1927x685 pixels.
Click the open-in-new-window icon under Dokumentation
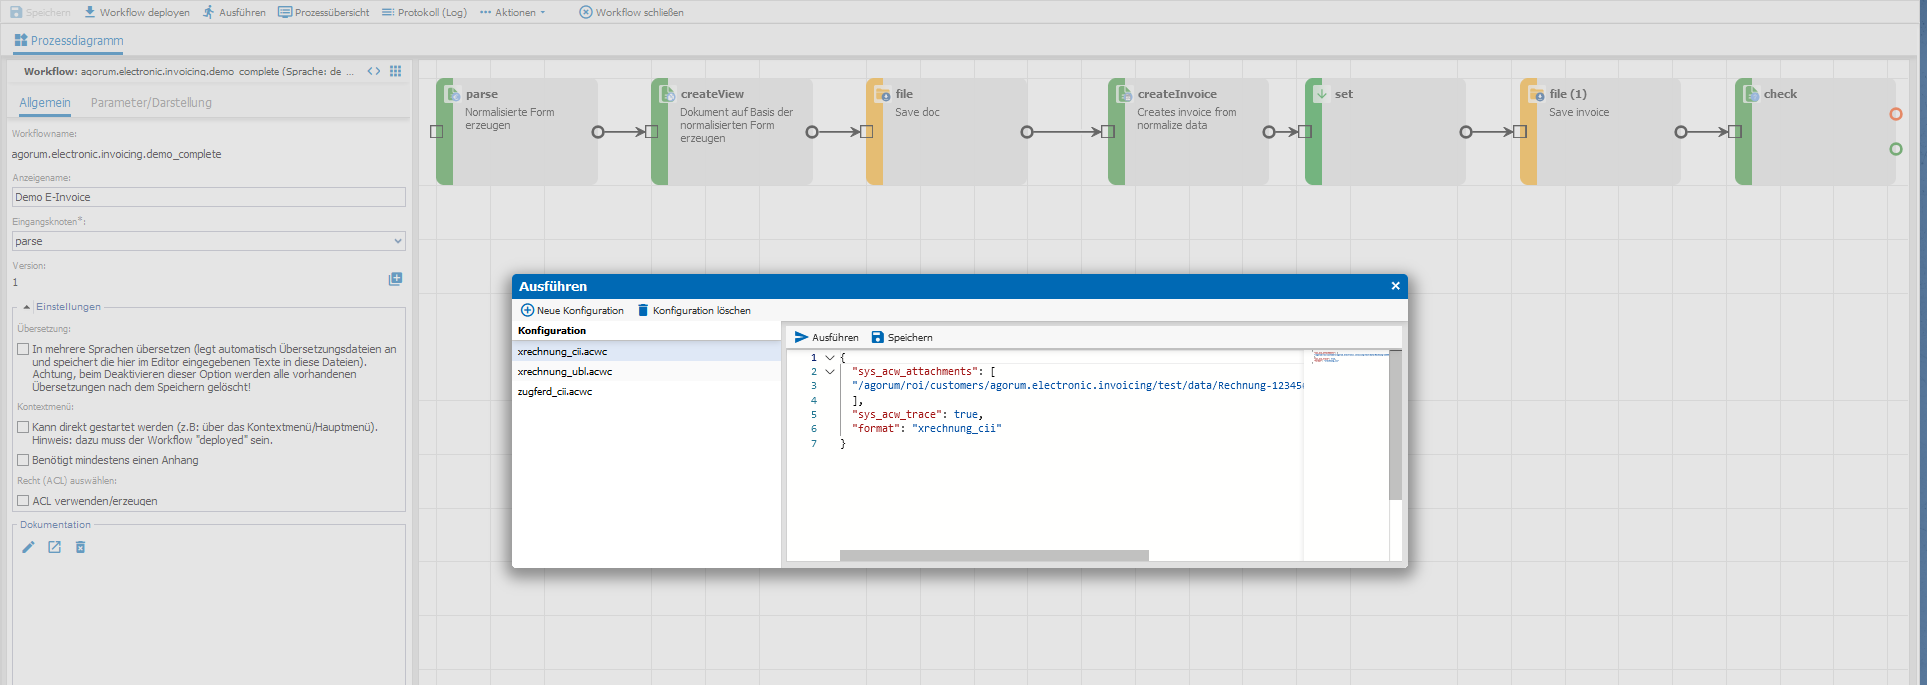coord(54,547)
